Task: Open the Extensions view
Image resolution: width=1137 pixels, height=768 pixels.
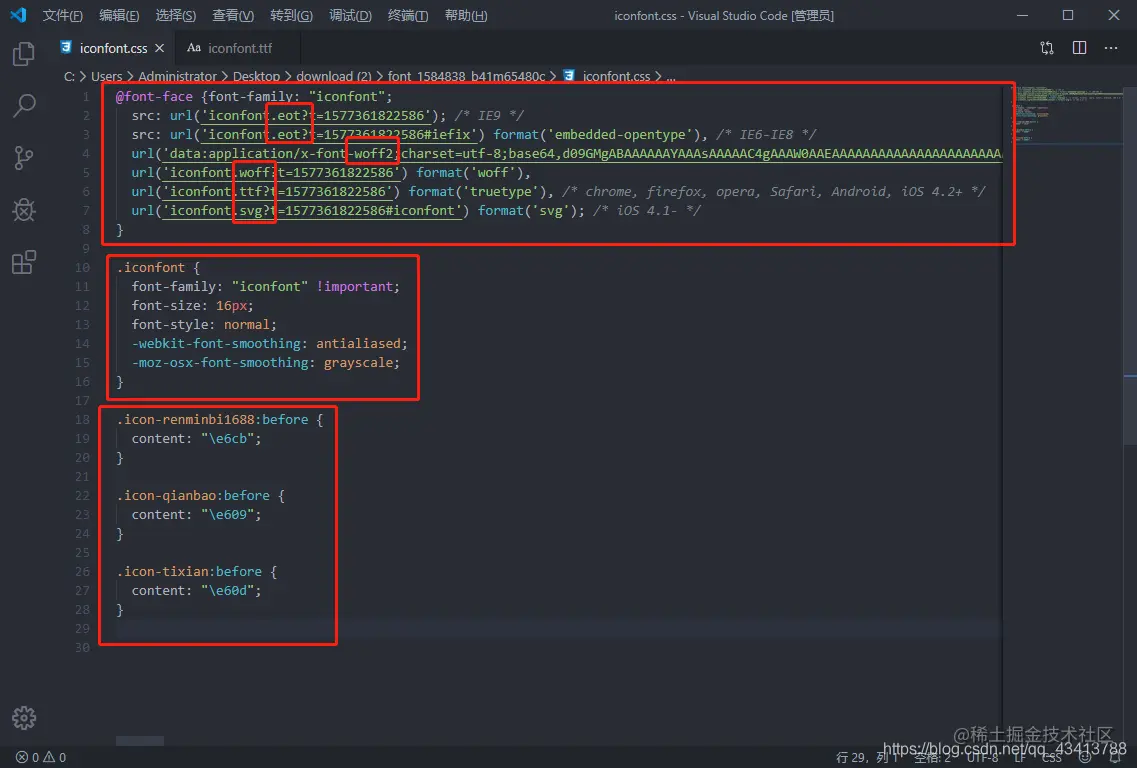Action: [24, 262]
